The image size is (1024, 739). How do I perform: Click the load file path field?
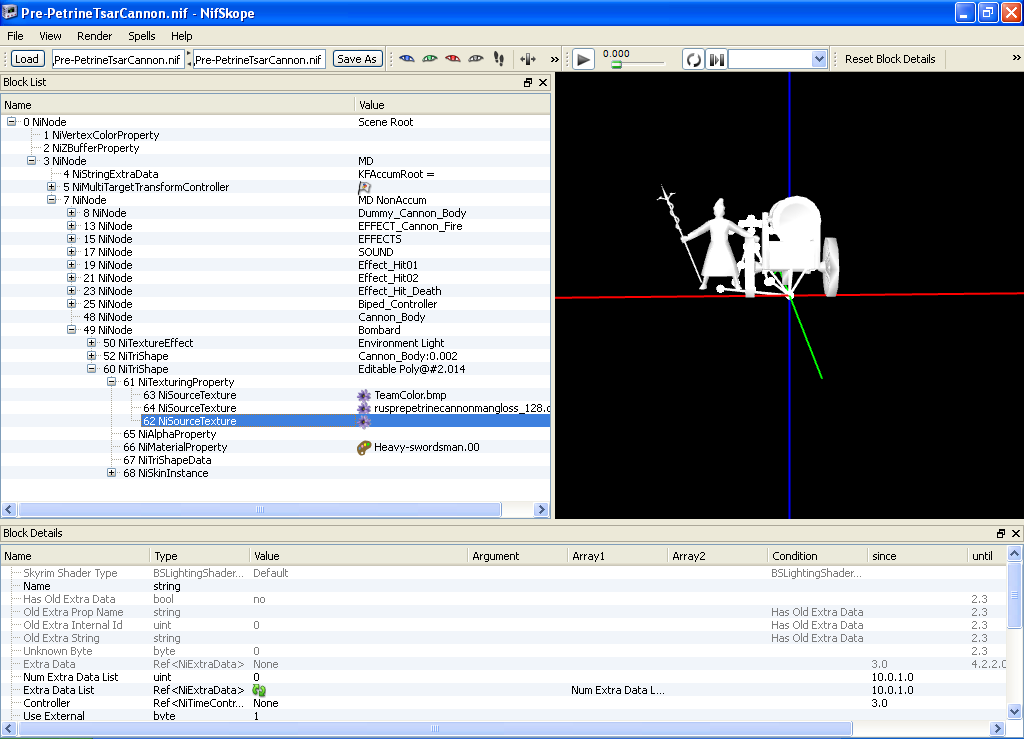tap(118, 59)
